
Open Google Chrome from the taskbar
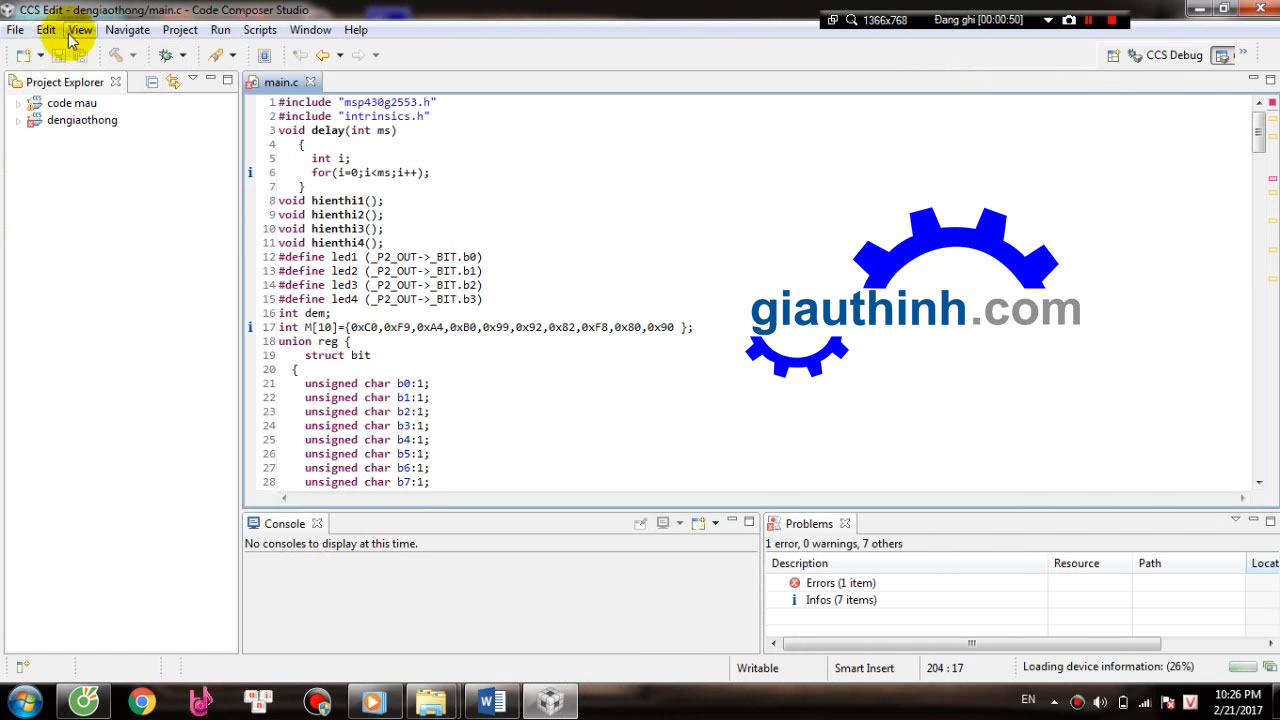(x=142, y=701)
